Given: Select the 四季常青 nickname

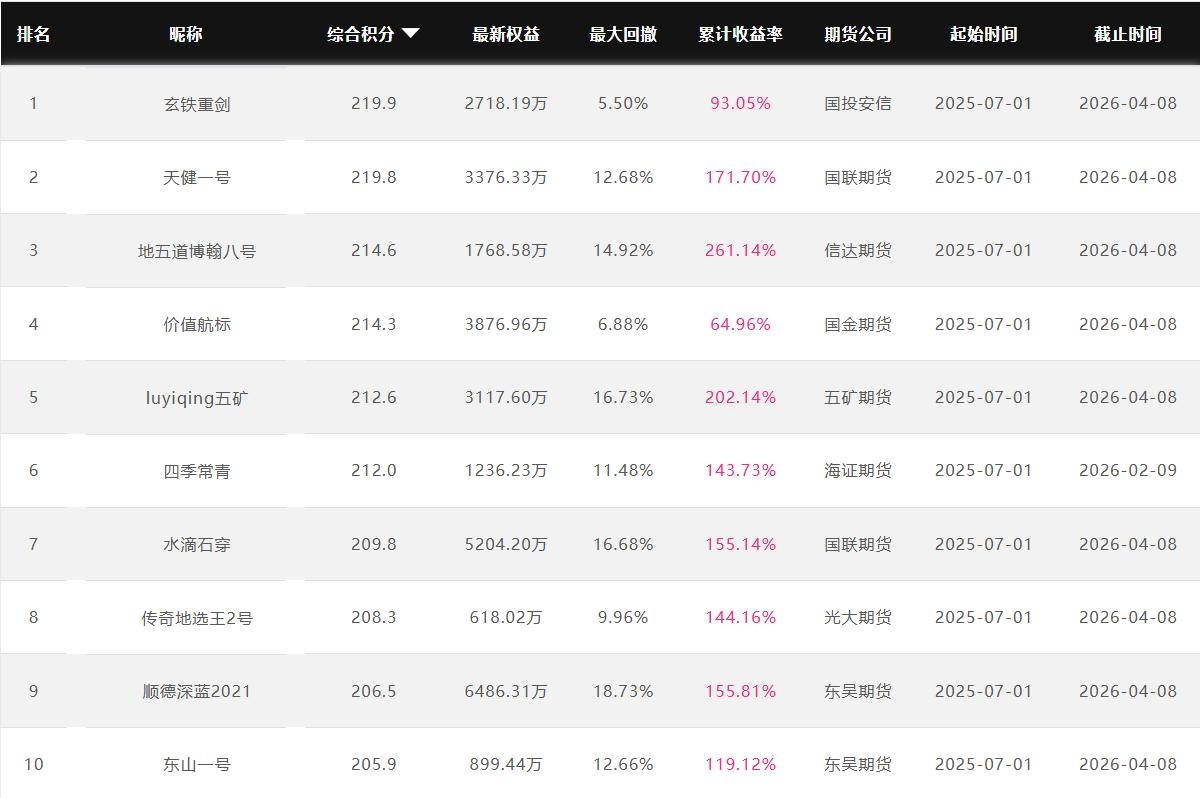Looking at the screenshot, I should pyautogui.click(x=197, y=471).
